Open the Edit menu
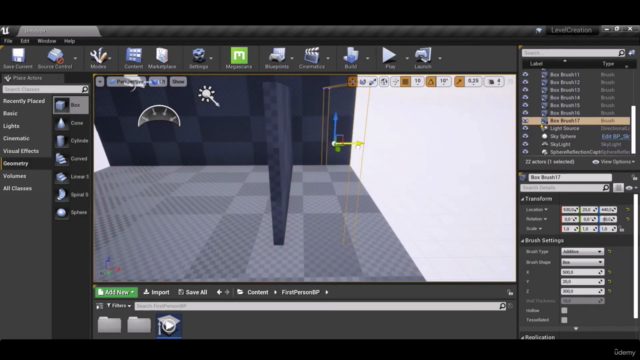Image resolution: width=640 pixels, height=360 pixels. (25, 41)
